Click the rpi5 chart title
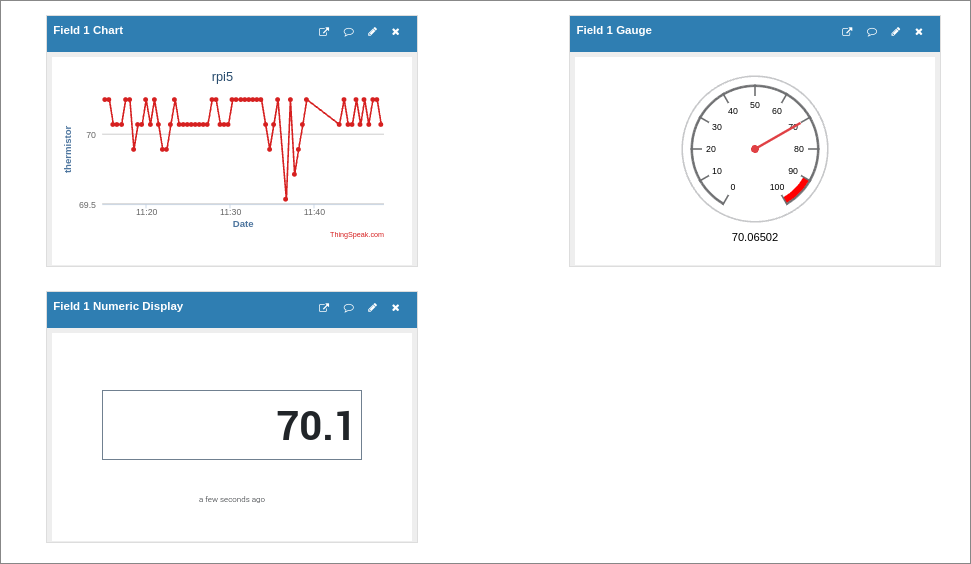 (x=222, y=77)
